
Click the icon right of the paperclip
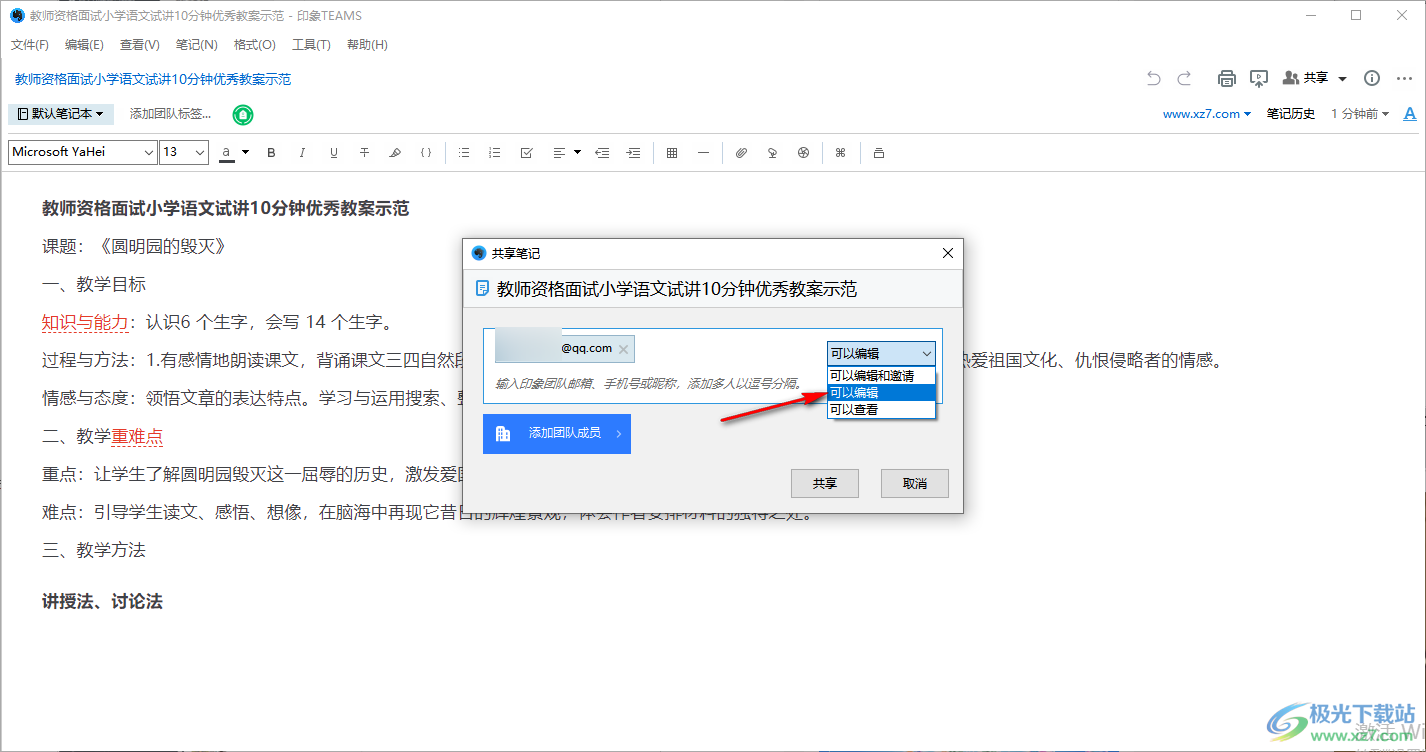772,153
